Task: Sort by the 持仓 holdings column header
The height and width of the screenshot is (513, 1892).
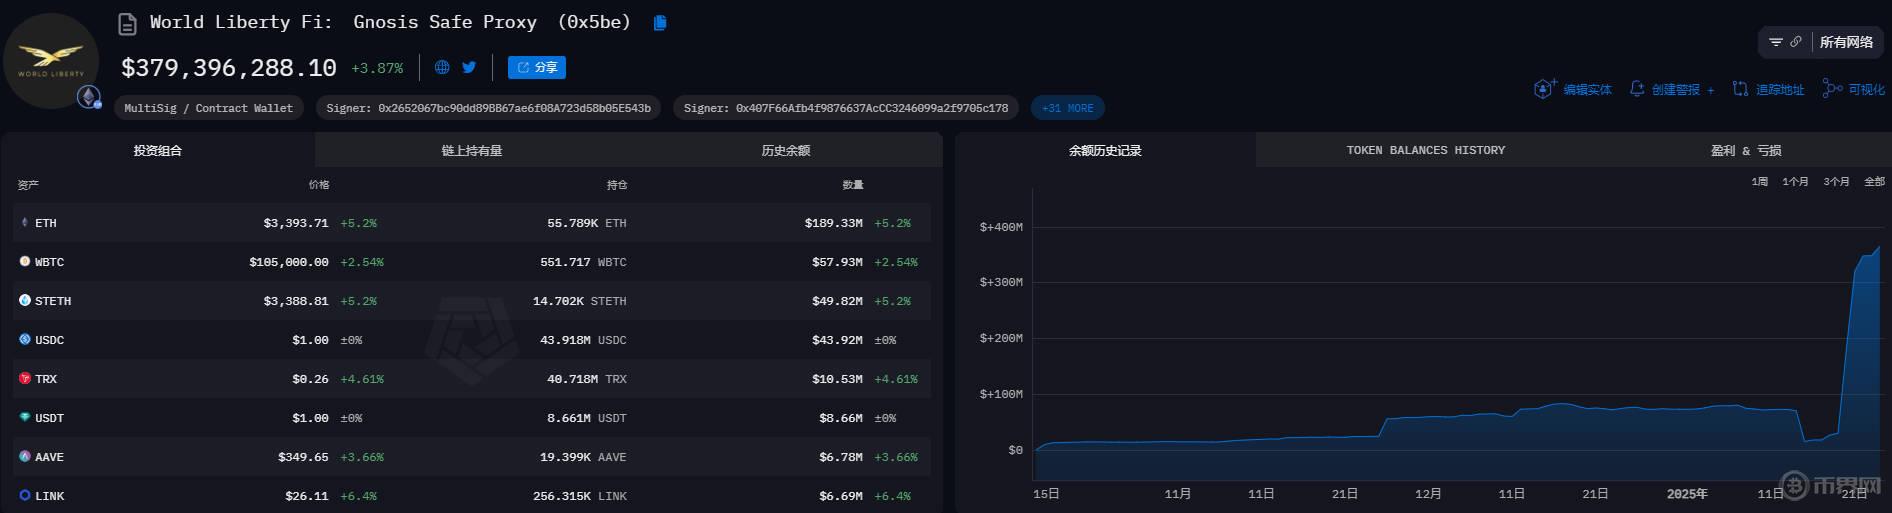Action: point(617,185)
